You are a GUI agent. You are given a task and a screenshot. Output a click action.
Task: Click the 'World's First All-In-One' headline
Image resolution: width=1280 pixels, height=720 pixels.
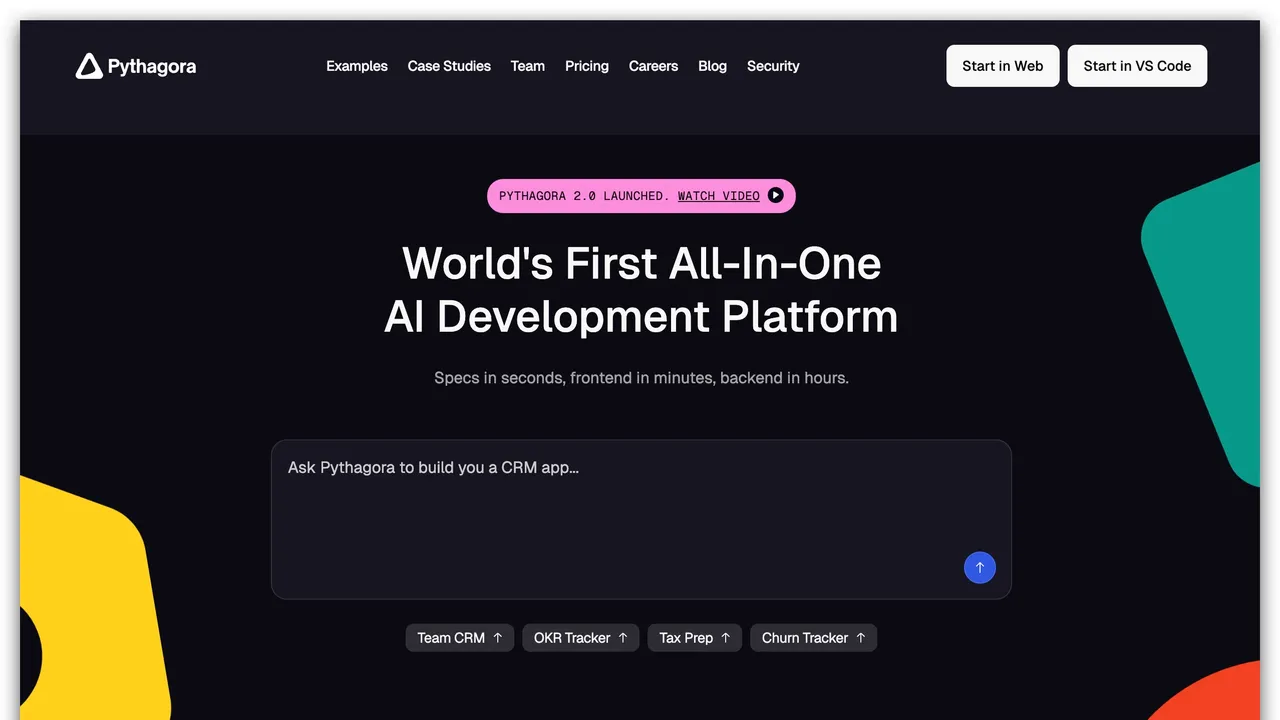[641, 264]
